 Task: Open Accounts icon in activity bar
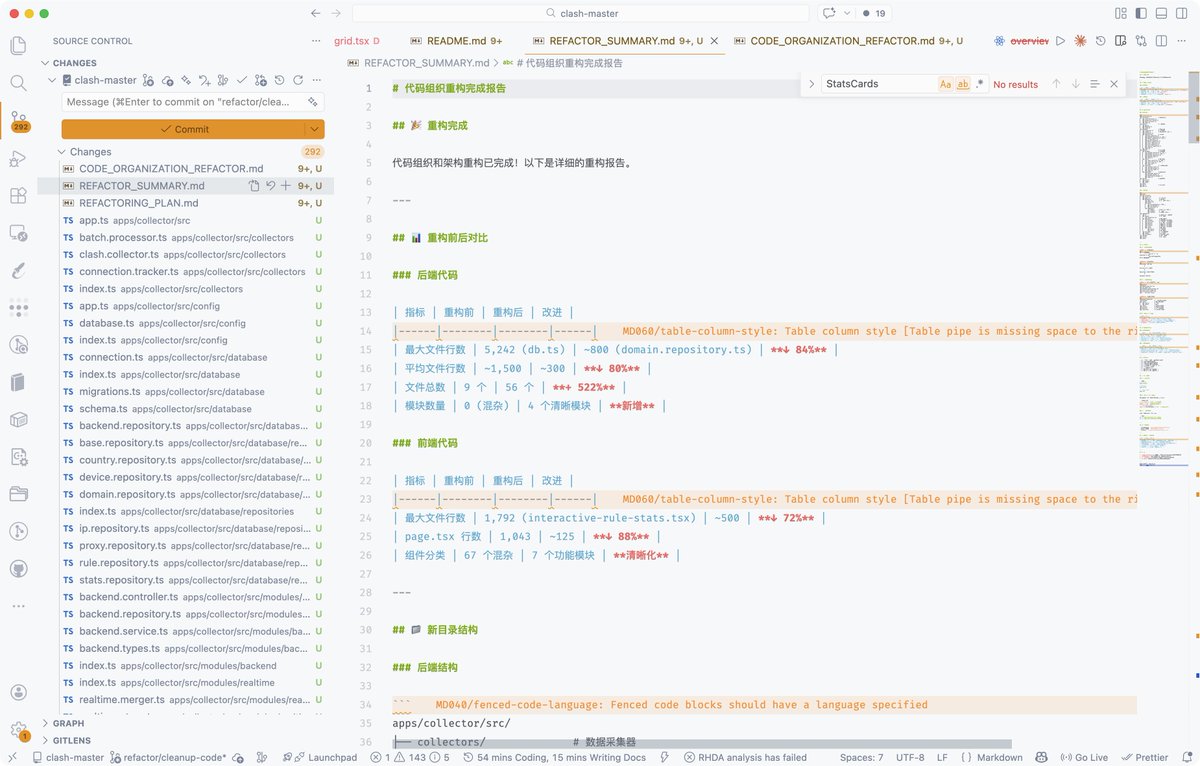click(x=18, y=692)
